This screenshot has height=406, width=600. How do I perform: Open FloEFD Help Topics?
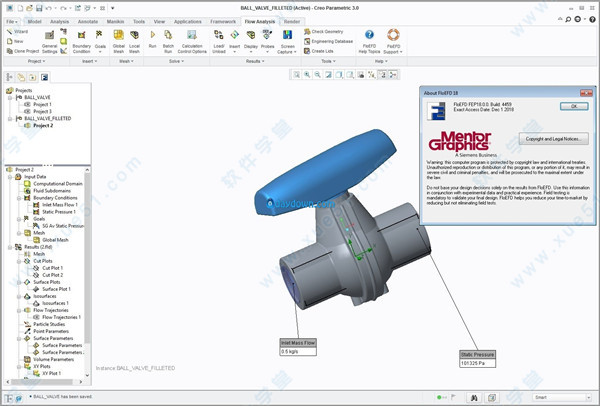[x=371, y=38]
